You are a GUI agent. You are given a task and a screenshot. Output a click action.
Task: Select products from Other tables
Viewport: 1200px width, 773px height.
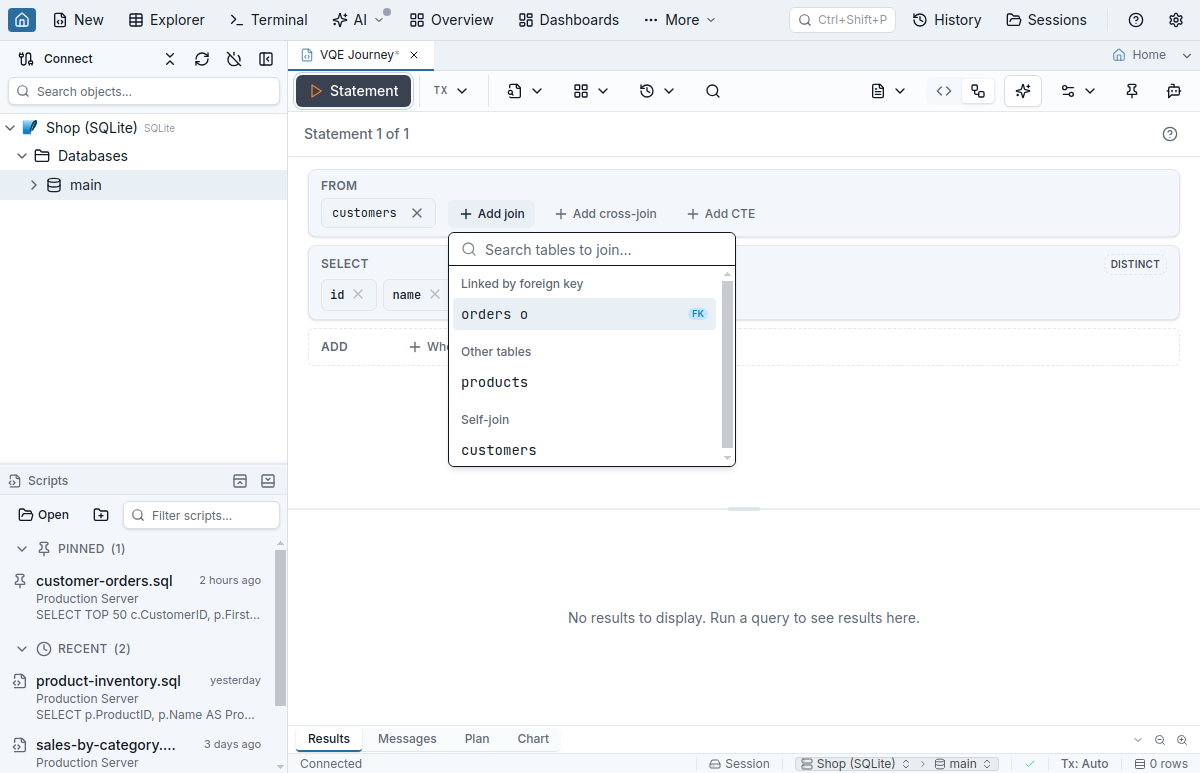(584, 382)
